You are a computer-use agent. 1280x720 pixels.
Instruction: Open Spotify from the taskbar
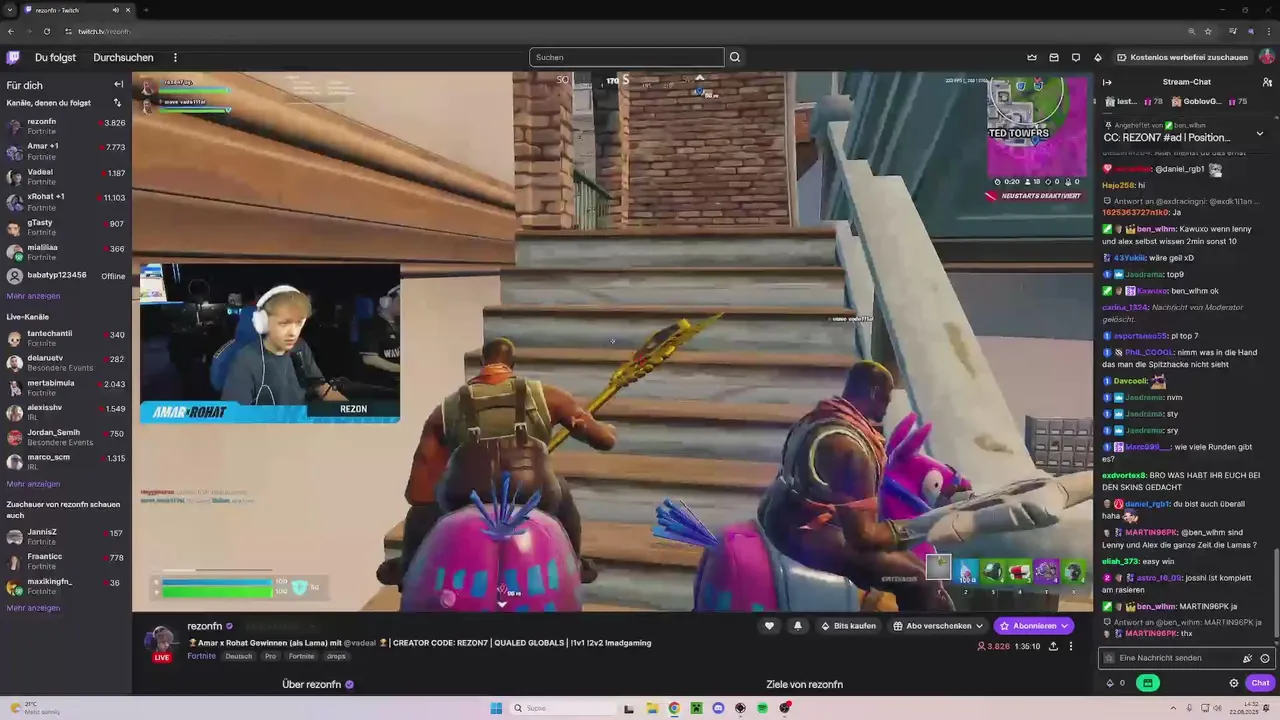(x=762, y=708)
